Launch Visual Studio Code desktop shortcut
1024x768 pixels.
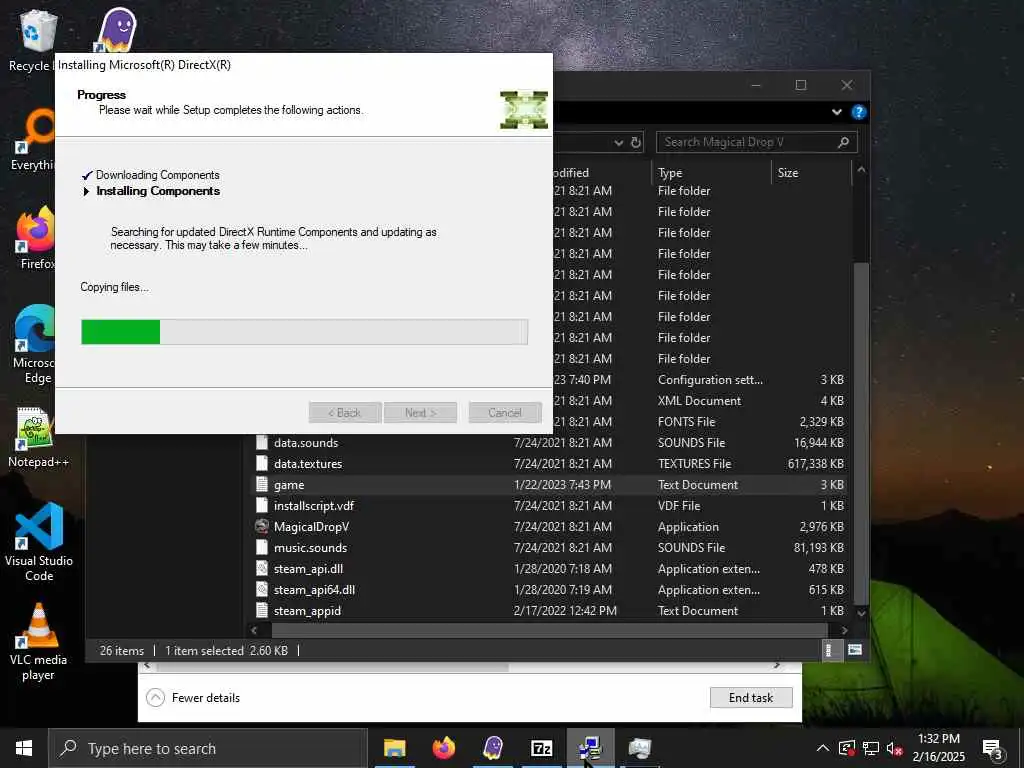click(x=39, y=542)
